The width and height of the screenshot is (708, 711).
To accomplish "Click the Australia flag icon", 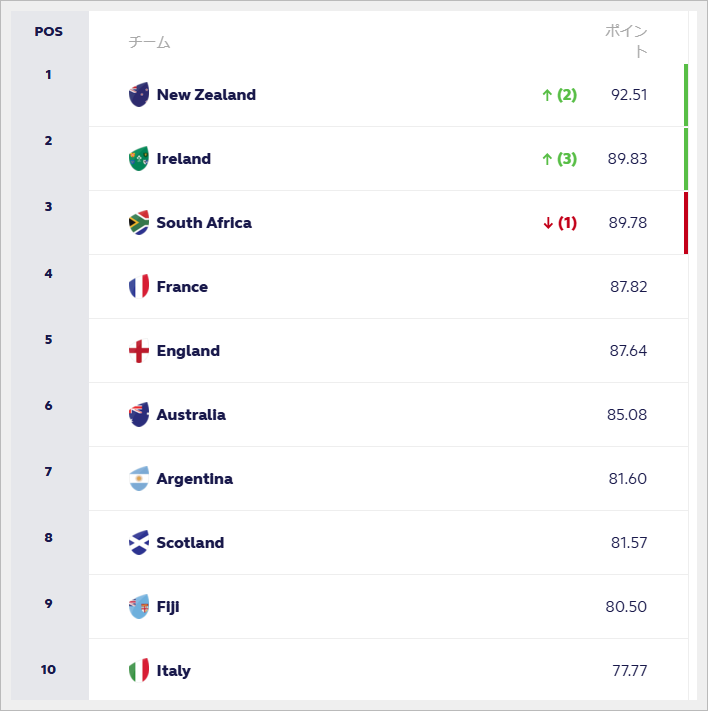I will click(139, 415).
